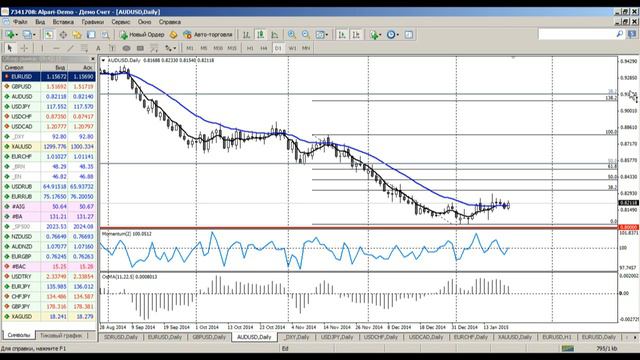
Task: Open tile windows dropdown
Action: 322,35
